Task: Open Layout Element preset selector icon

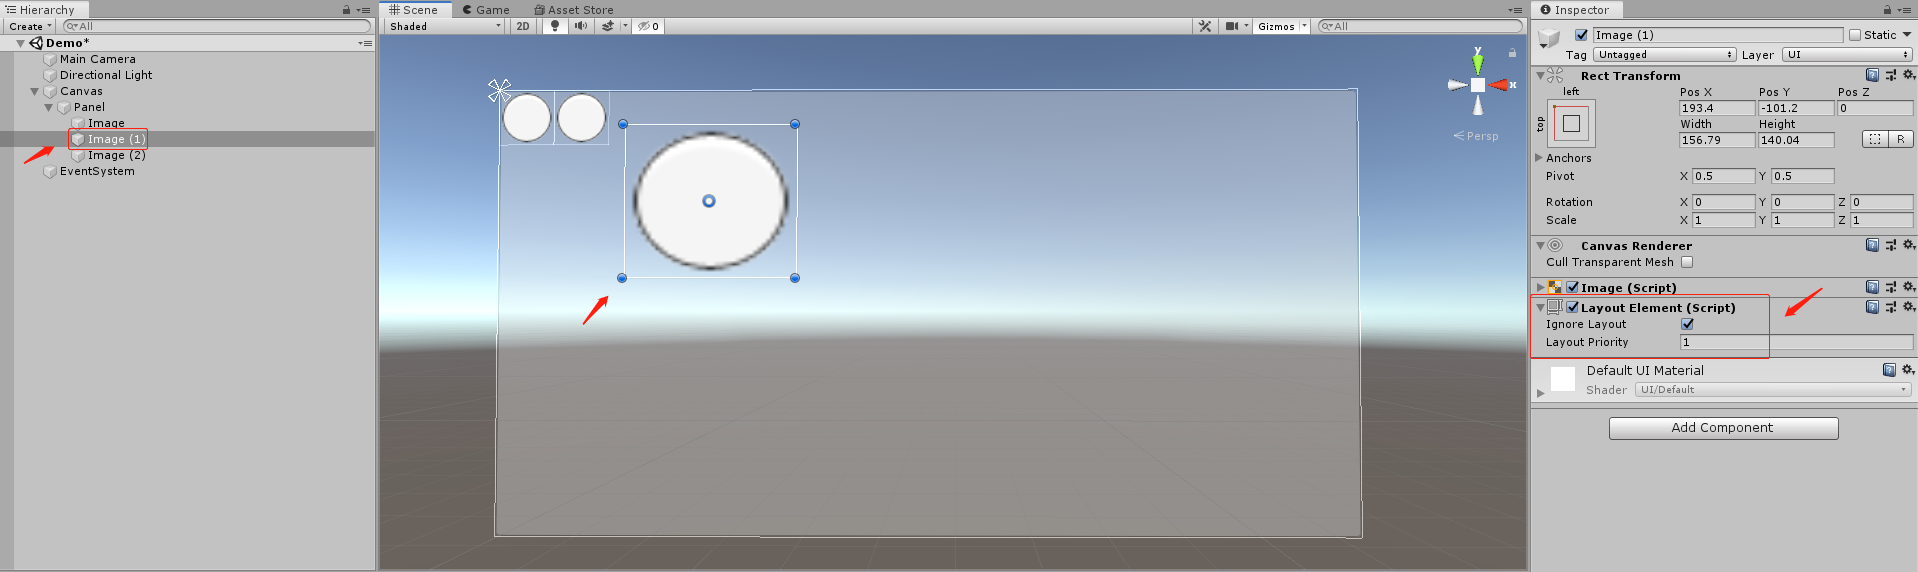Action: (x=1890, y=307)
